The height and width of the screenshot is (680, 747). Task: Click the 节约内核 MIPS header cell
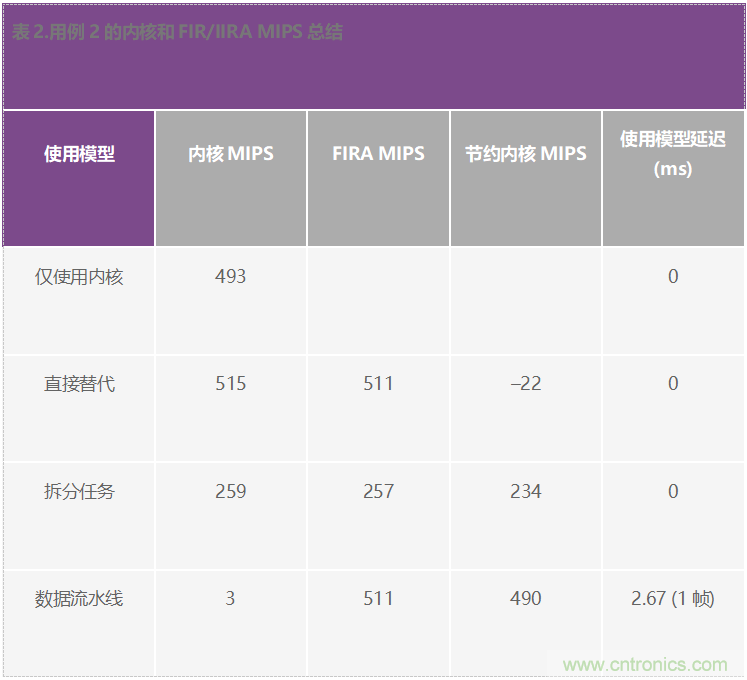click(526, 154)
